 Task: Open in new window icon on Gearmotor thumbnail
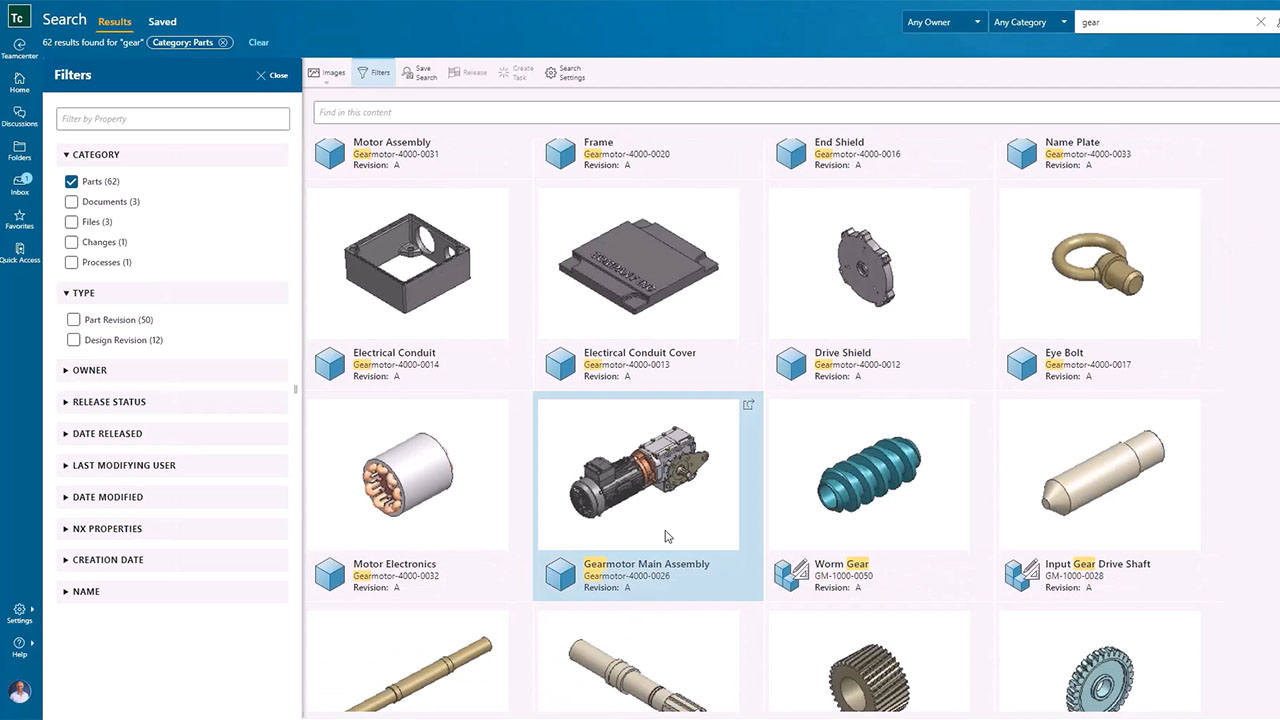[748, 405]
